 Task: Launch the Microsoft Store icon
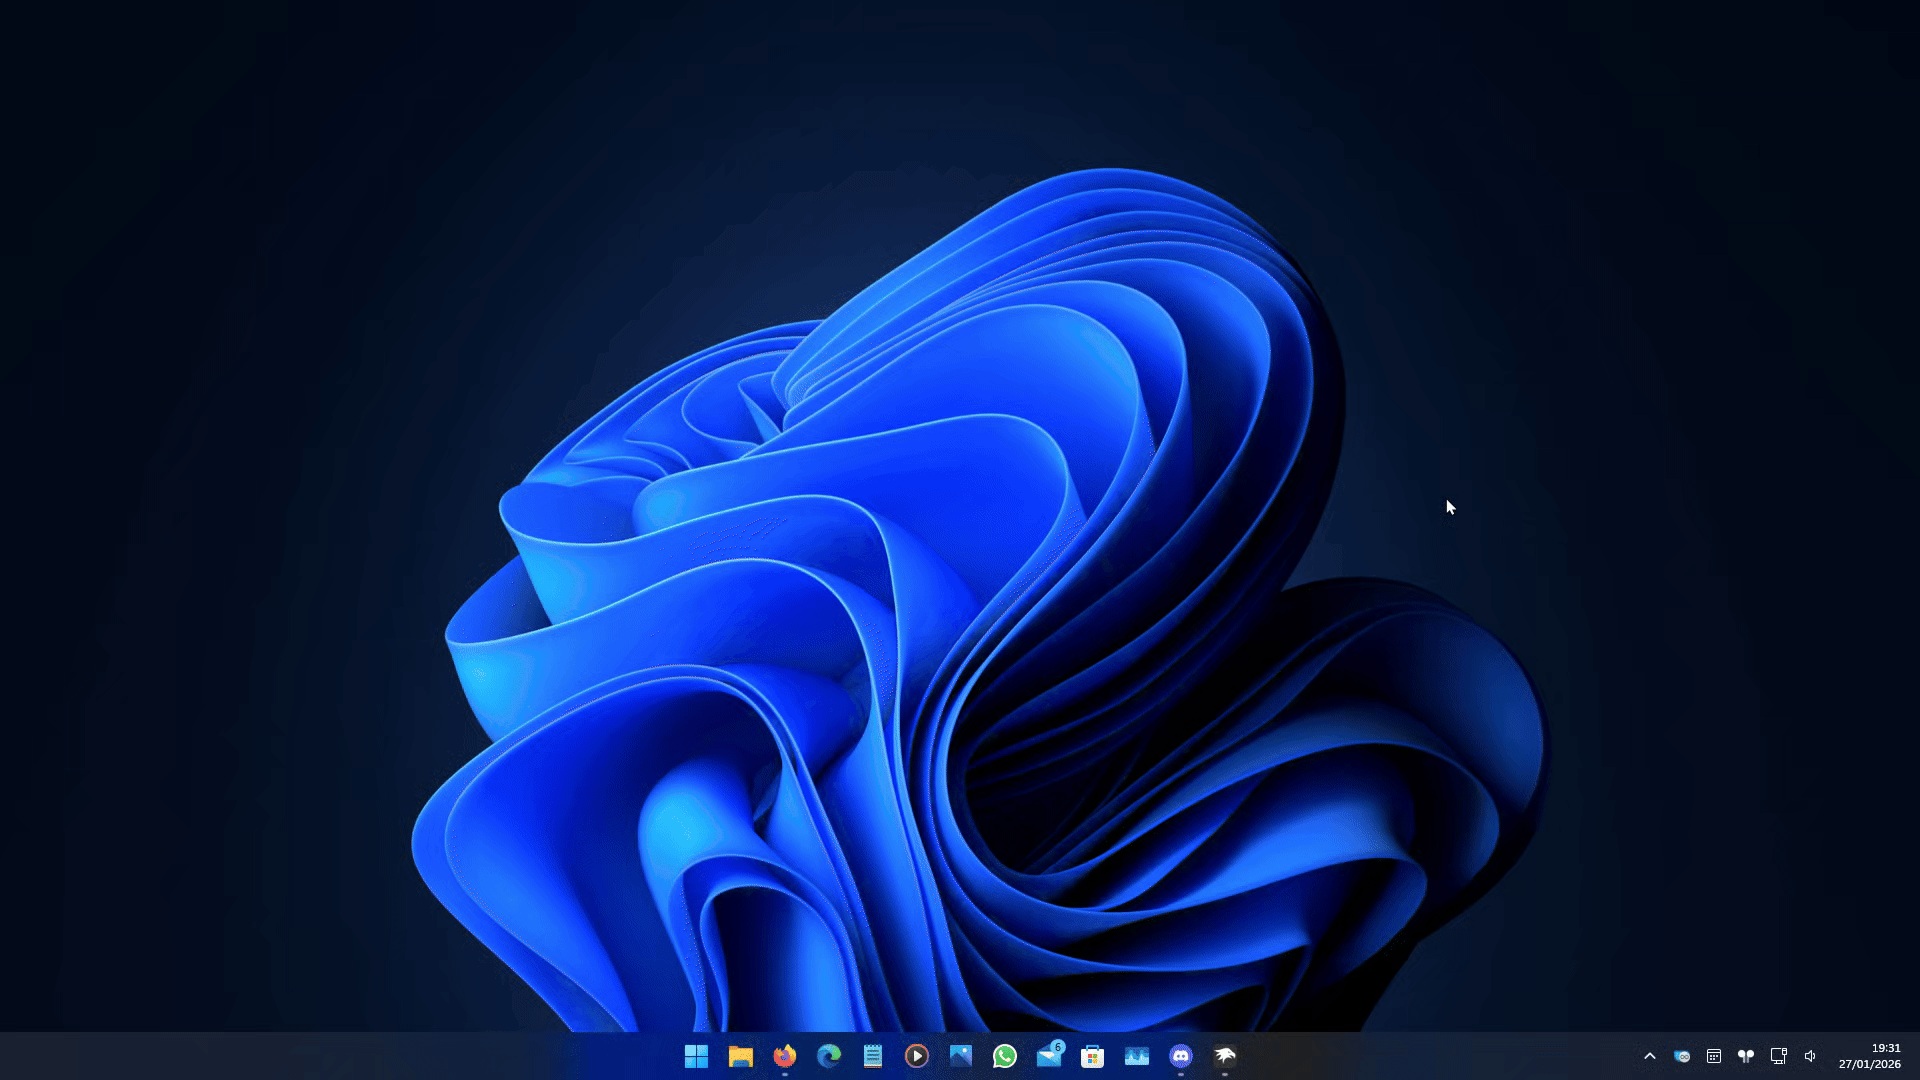(x=1093, y=1056)
